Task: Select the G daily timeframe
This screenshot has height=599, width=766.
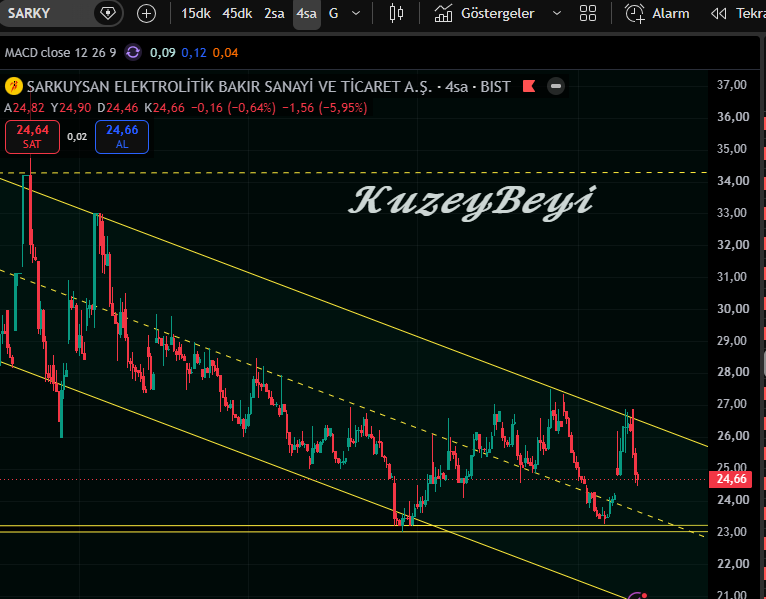Action: pyautogui.click(x=334, y=13)
